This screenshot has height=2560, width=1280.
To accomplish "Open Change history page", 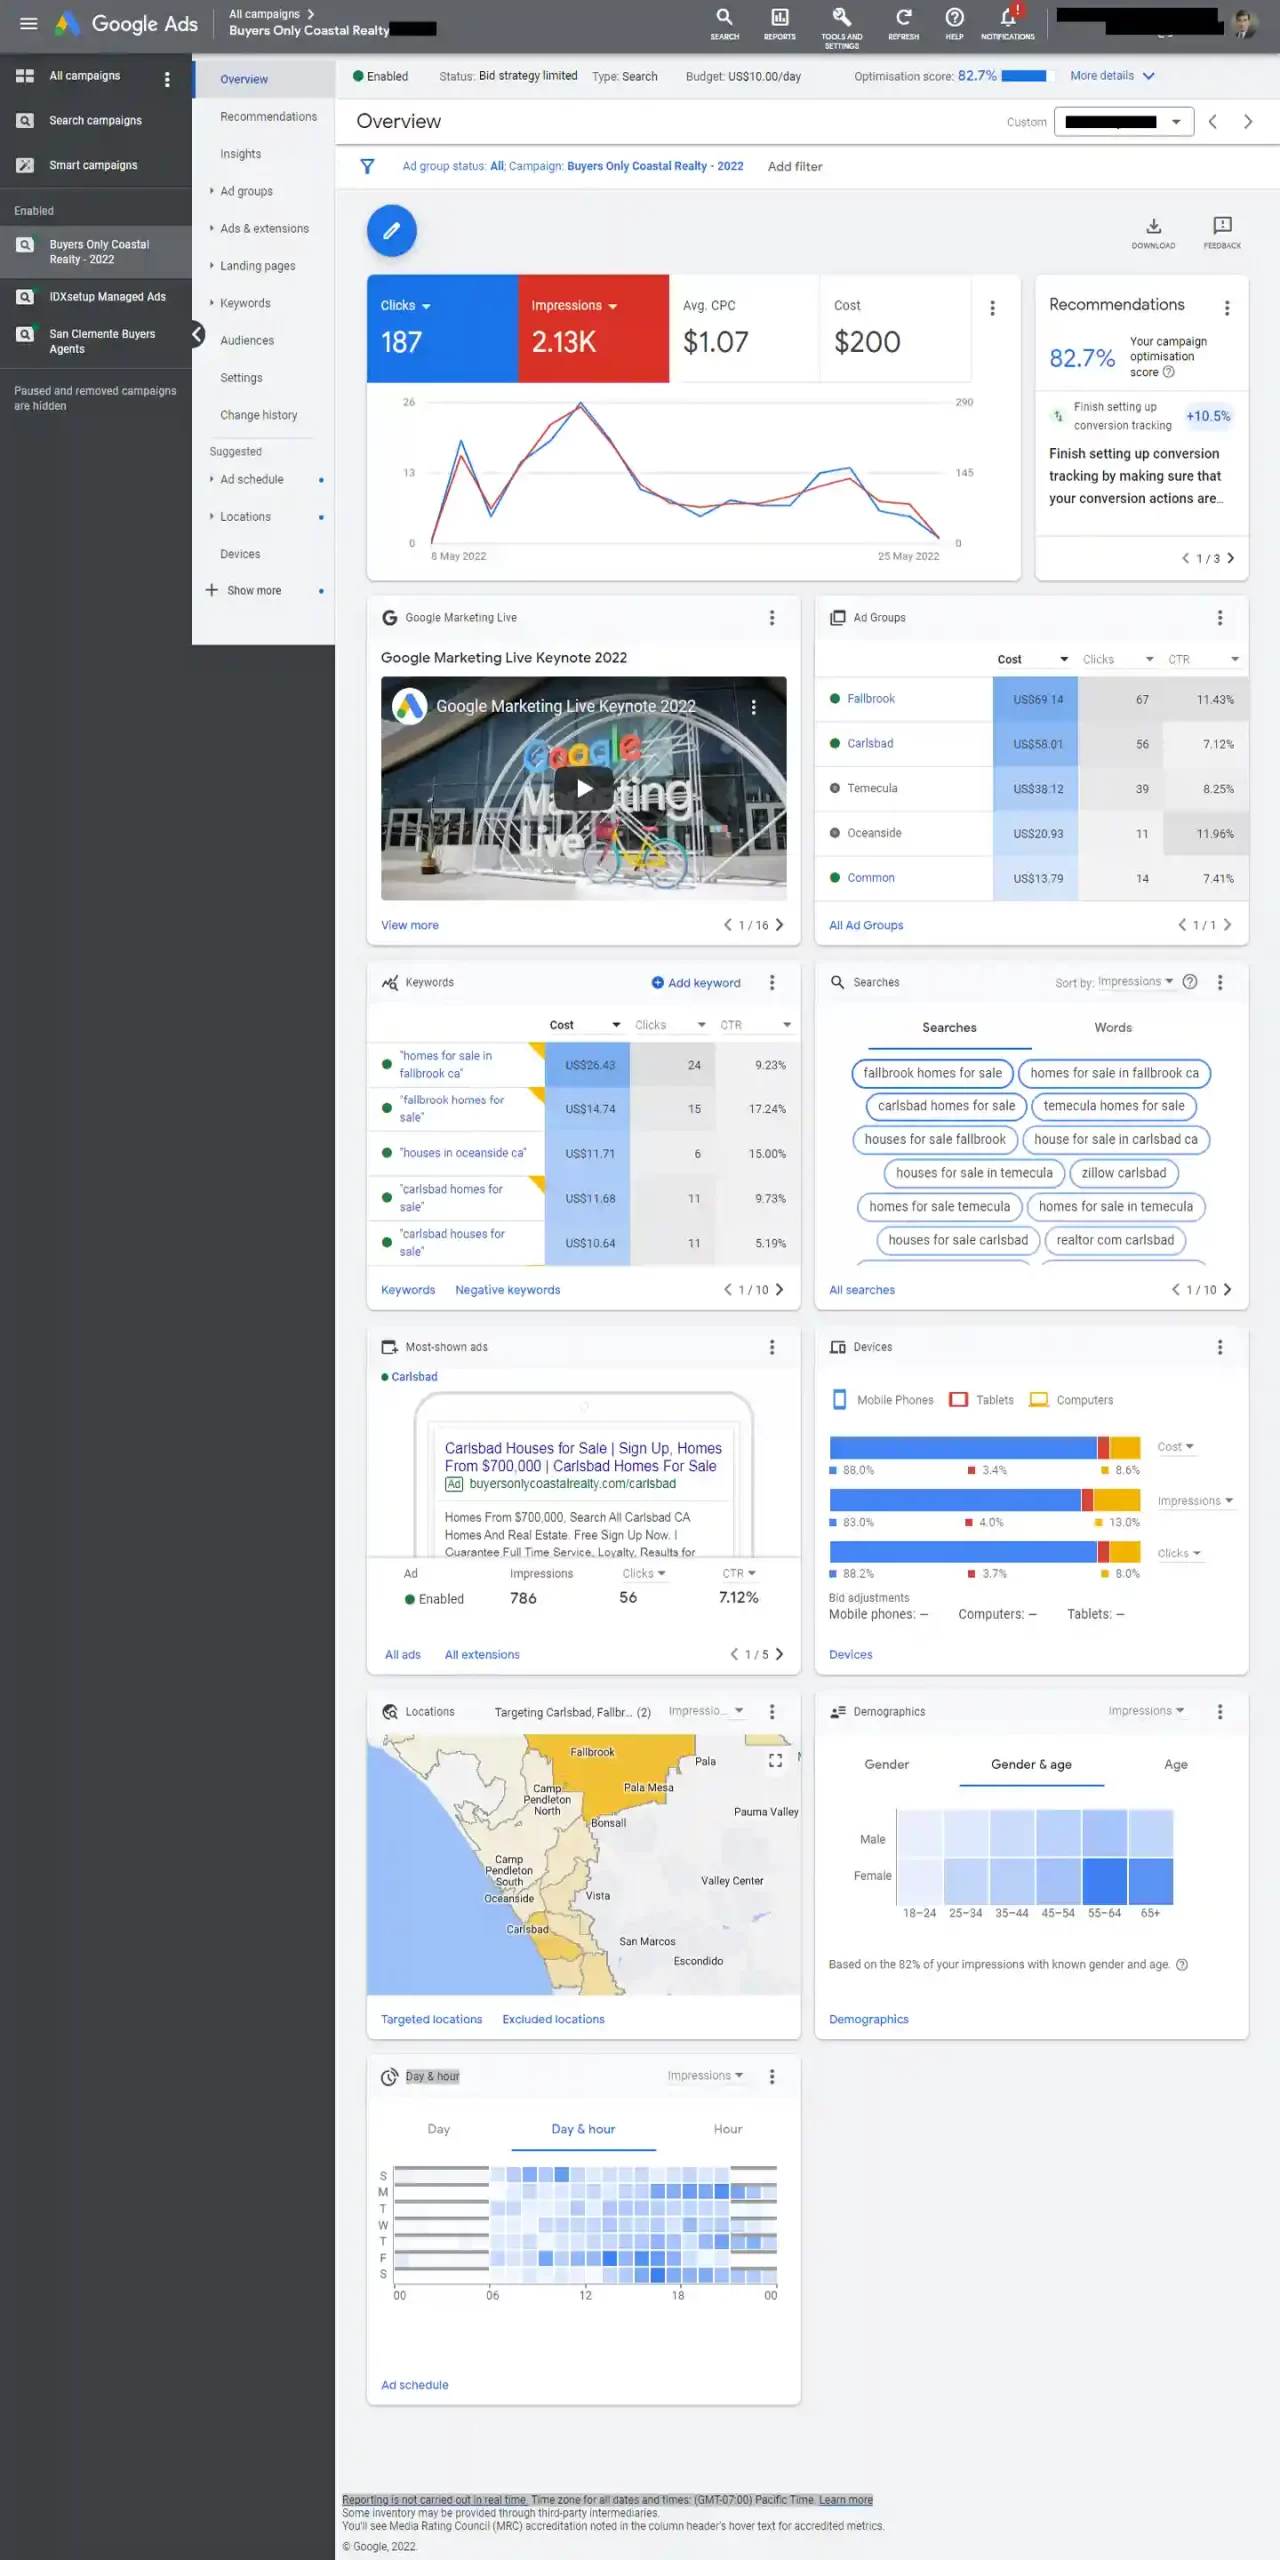I will coord(258,416).
